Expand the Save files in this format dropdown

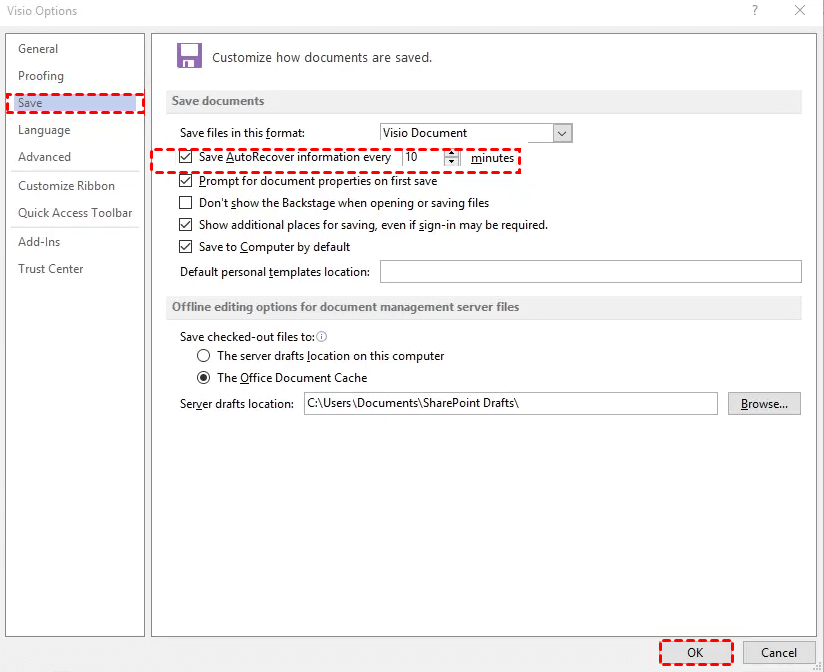click(562, 133)
